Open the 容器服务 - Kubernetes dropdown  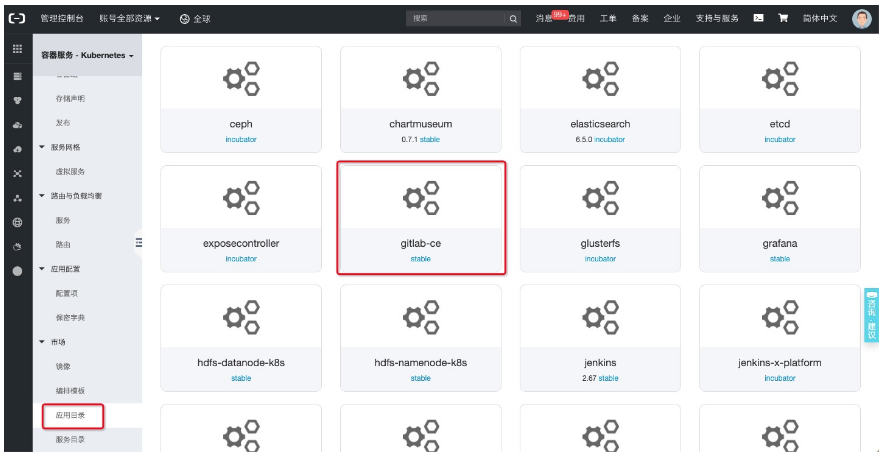[87, 56]
